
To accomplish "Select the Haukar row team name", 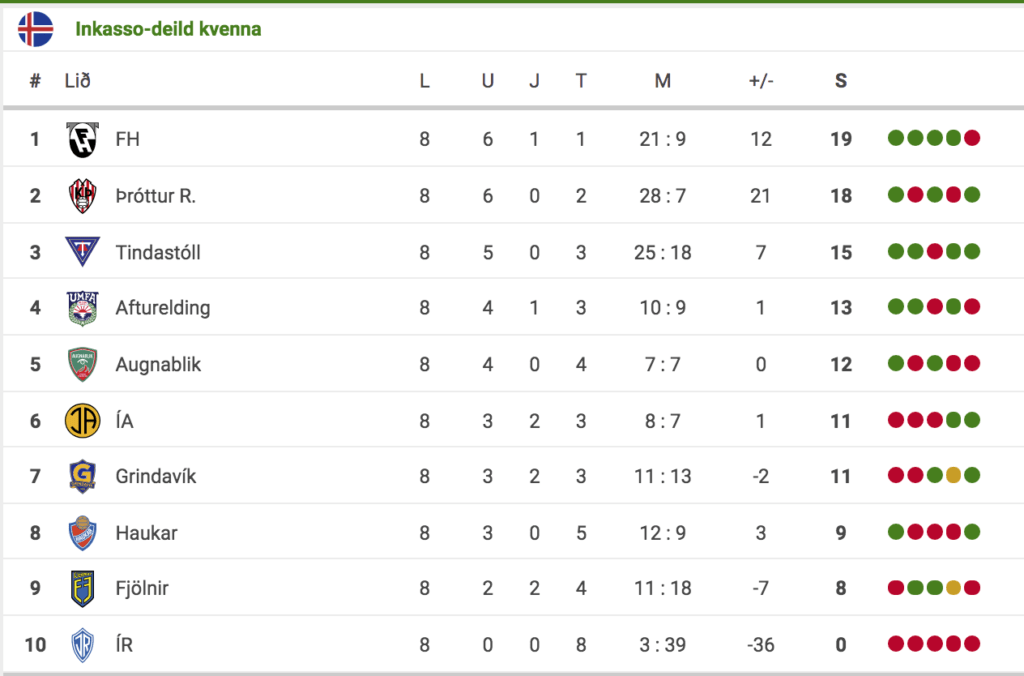I will 146,533.
